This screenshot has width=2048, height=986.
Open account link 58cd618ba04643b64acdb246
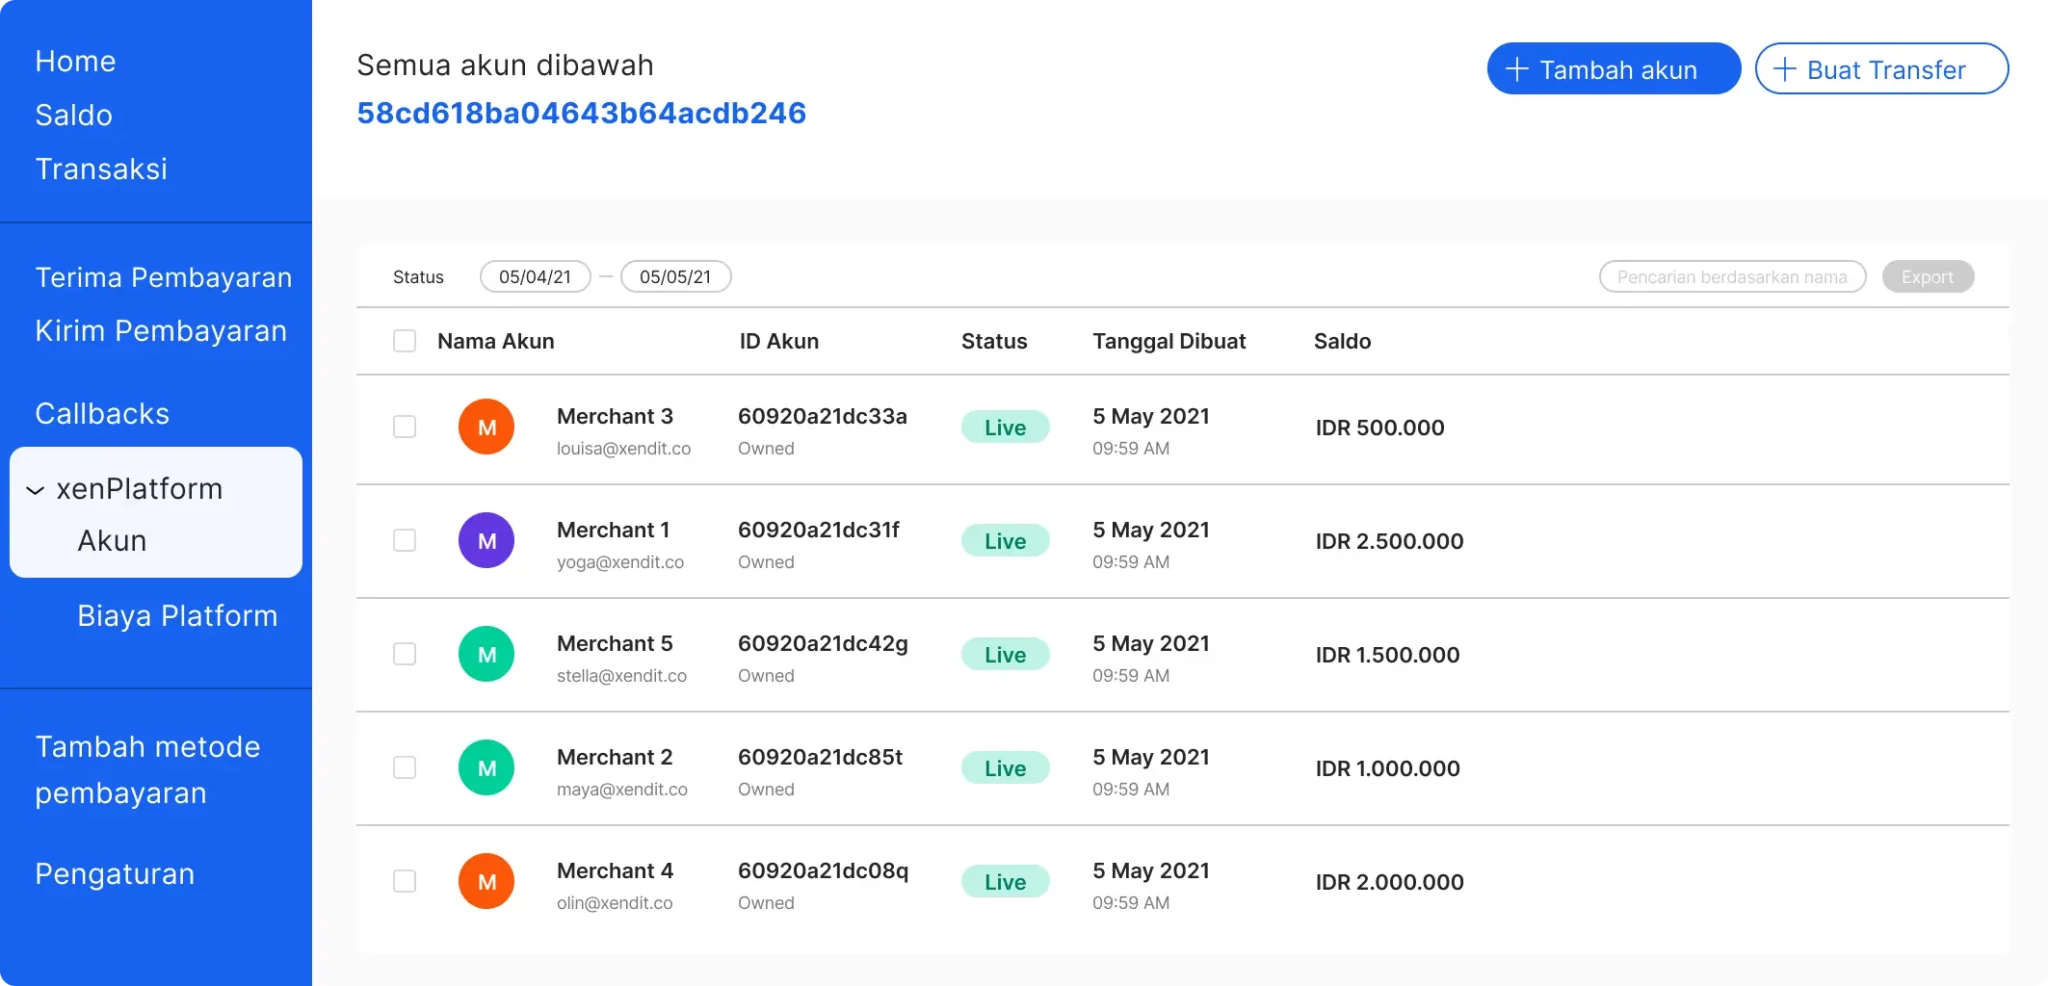pyautogui.click(x=582, y=112)
